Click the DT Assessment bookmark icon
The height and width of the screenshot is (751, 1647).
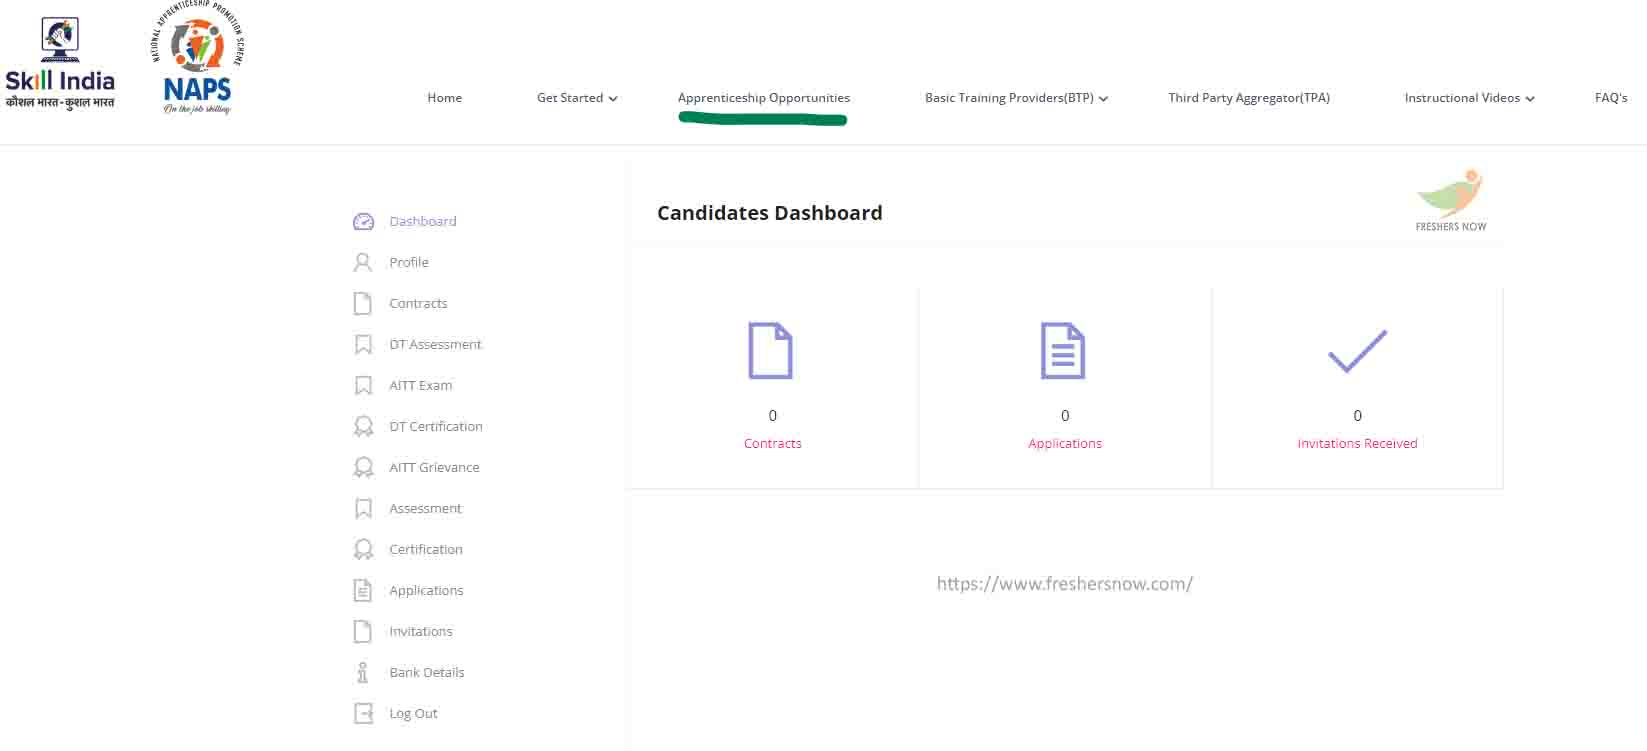(x=363, y=345)
